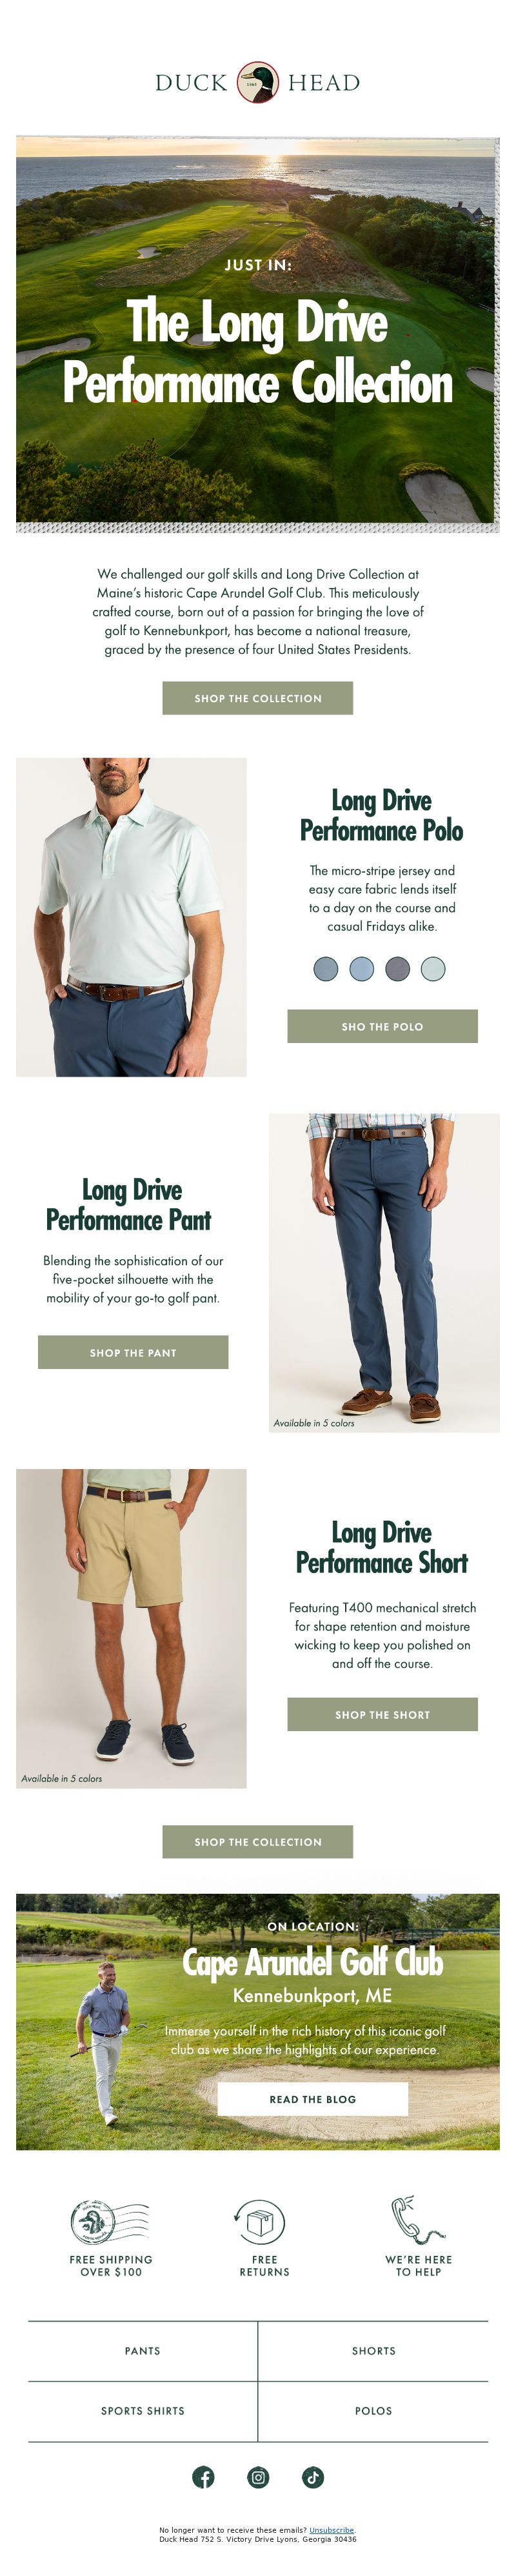Click the Shop the Pant button

pos(133,1352)
